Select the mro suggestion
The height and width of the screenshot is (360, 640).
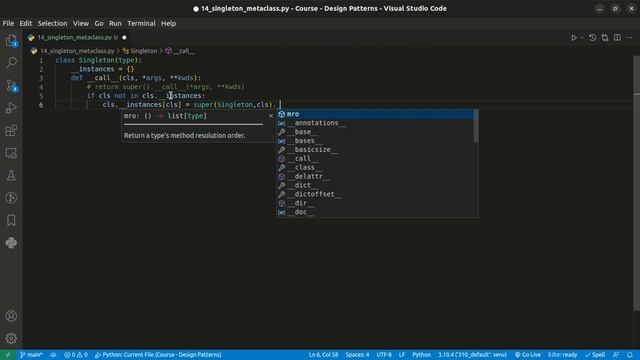click(376, 114)
